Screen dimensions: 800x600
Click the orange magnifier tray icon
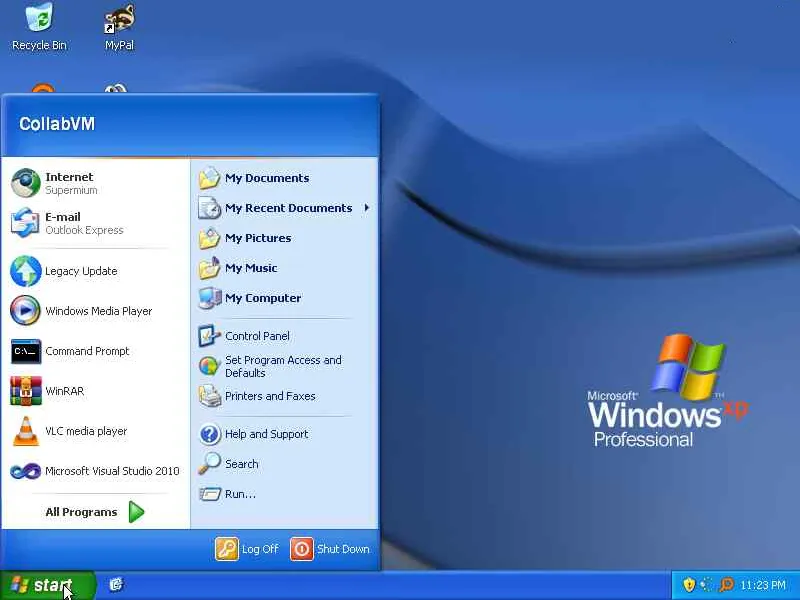[x=726, y=585]
